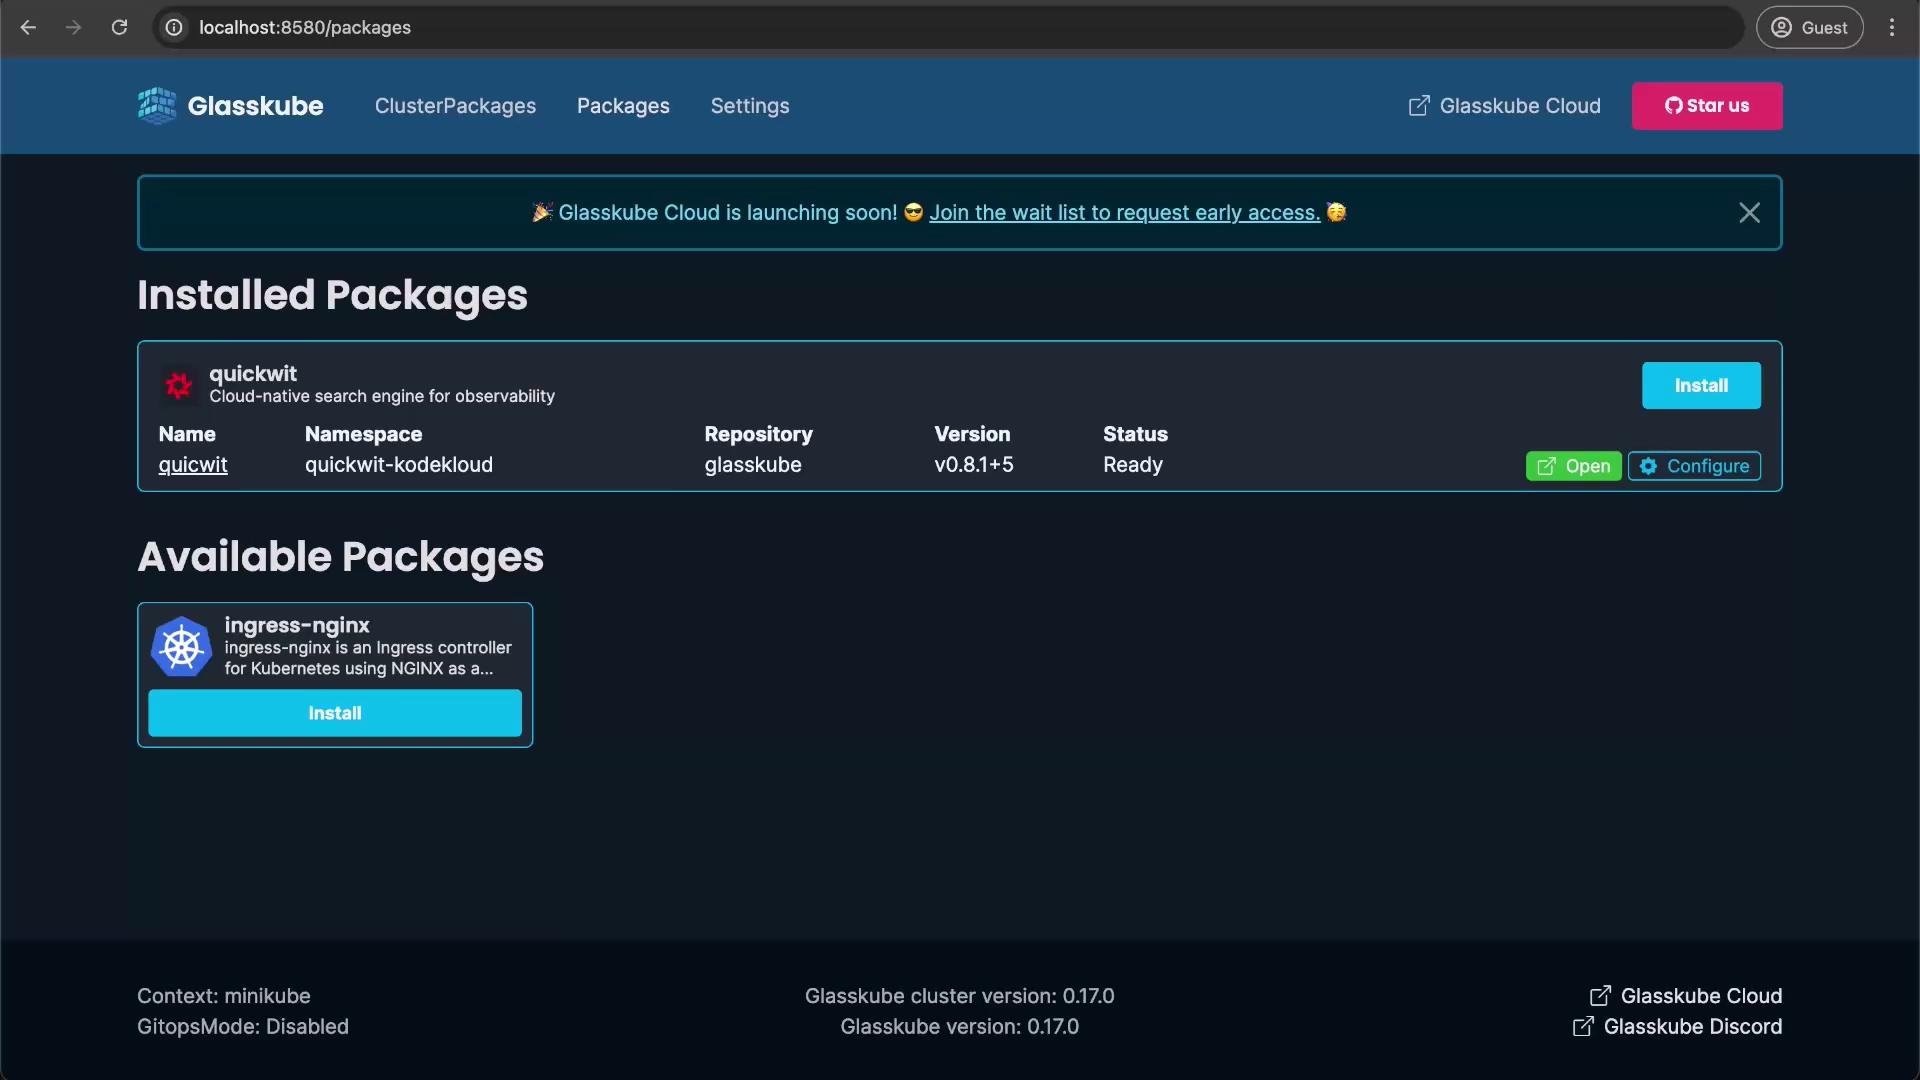Open the Settings tab
The image size is (1920, 1080).
(750, 106)
